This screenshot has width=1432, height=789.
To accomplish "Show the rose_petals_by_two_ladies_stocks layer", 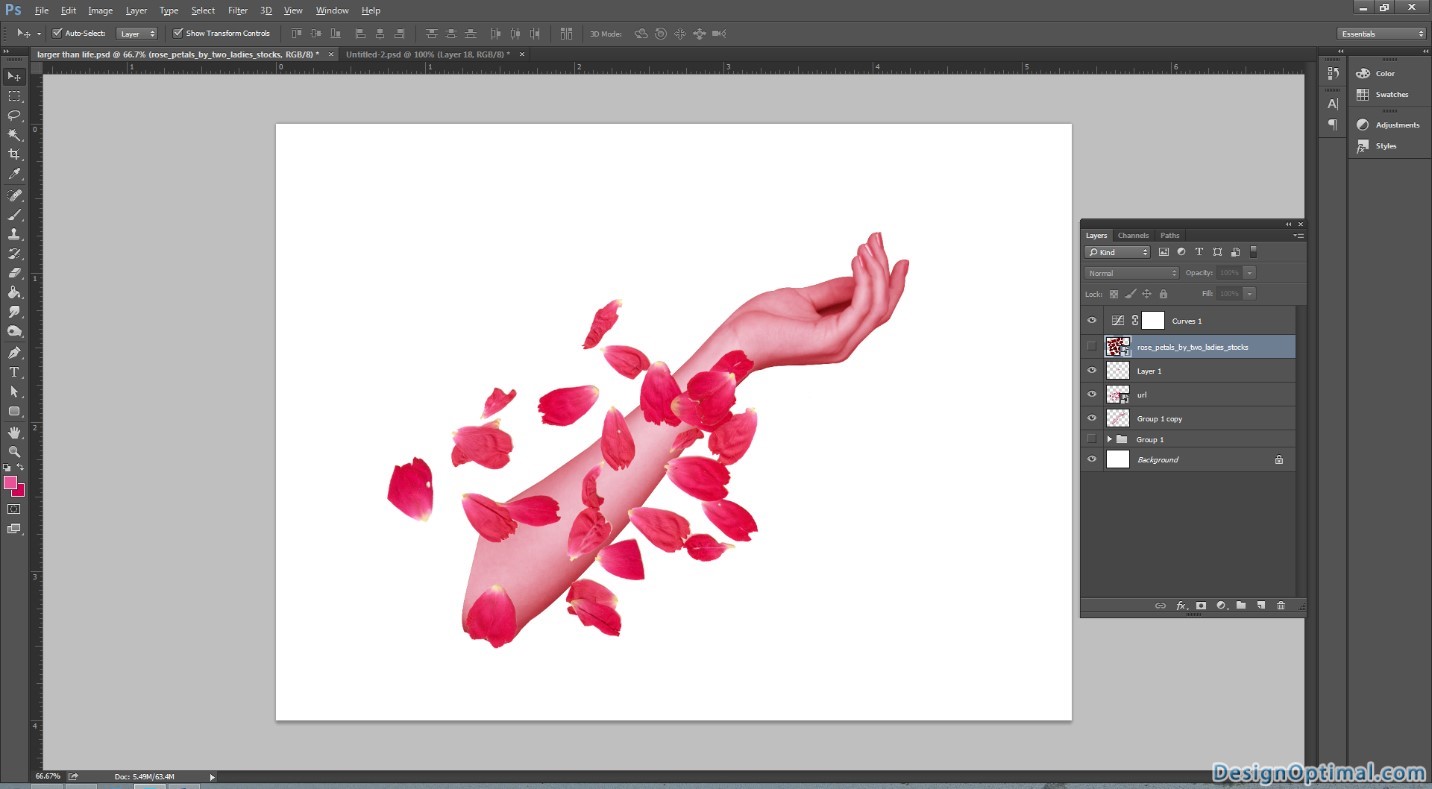I will coord(1092,346).
